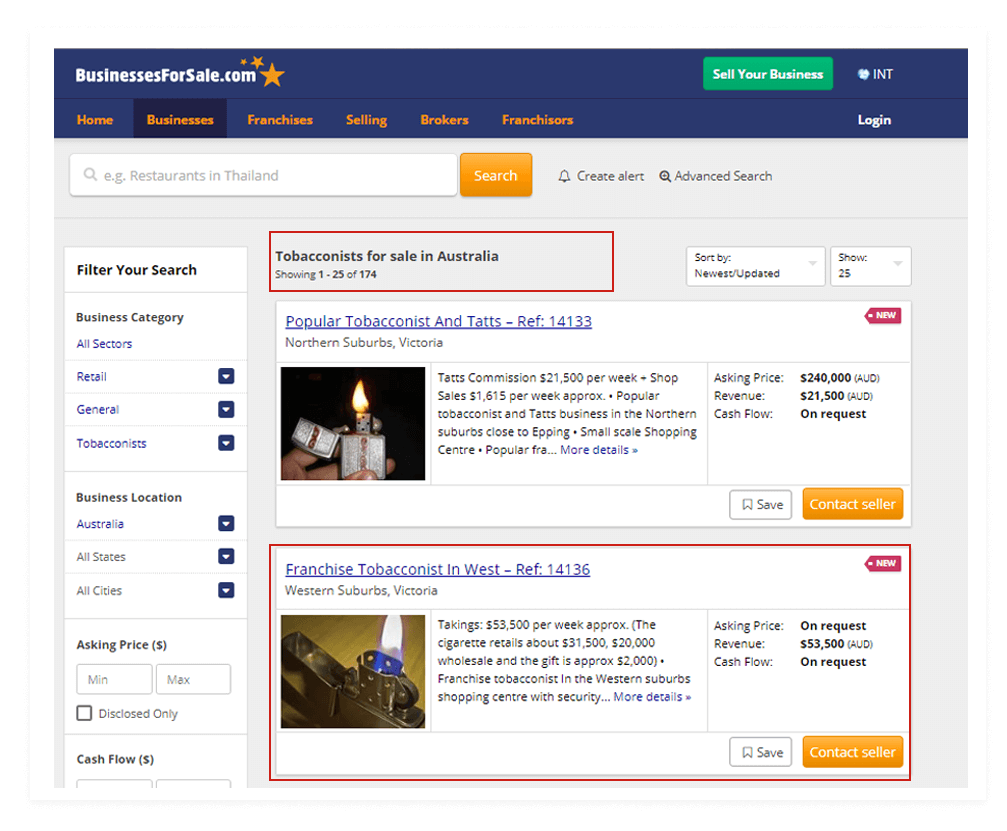The width and height of the screenshot is (1007, 831).
Task: Focus the search field with Restaurants in Thailand placeholder
Action: pos(263,175)
